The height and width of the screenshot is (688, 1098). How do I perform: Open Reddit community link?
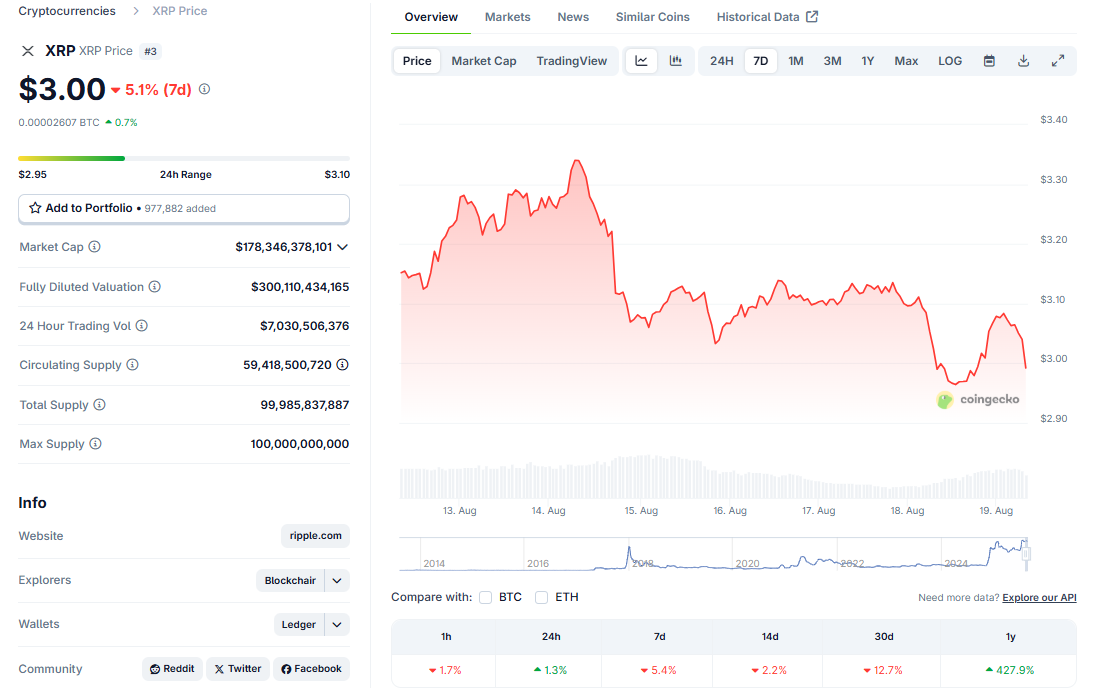coord(172,669)
